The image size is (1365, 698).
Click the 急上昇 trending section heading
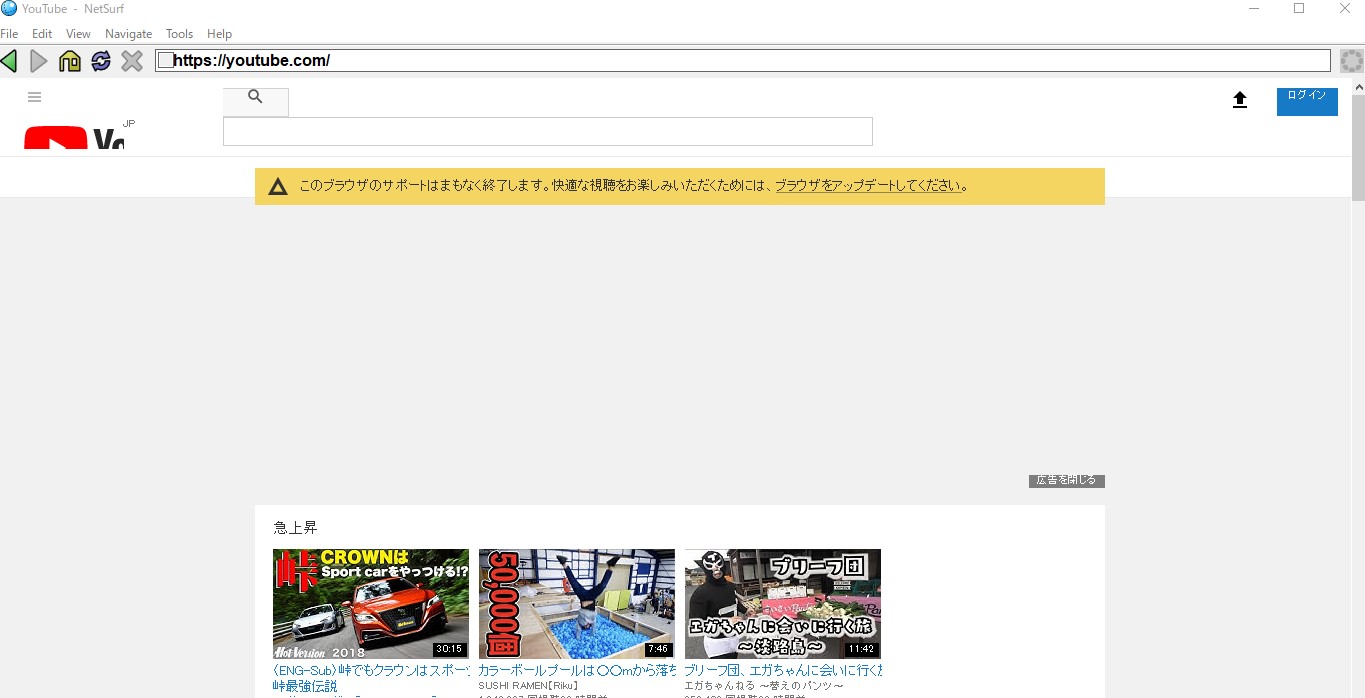[x=296, y=528]
